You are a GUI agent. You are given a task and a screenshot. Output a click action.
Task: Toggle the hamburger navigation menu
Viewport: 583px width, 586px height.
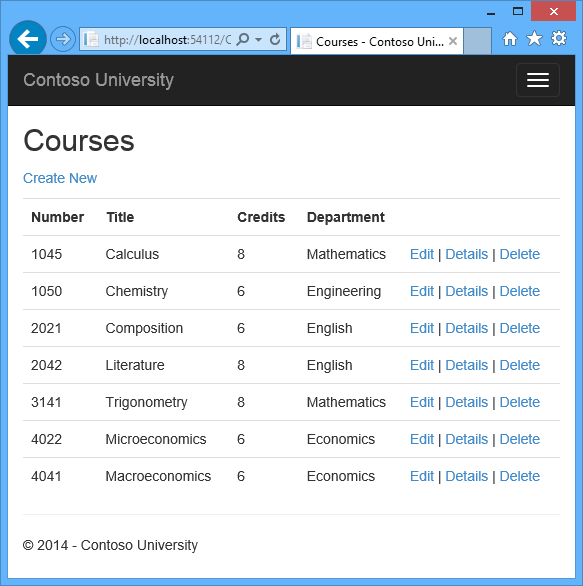click(538, 80)
